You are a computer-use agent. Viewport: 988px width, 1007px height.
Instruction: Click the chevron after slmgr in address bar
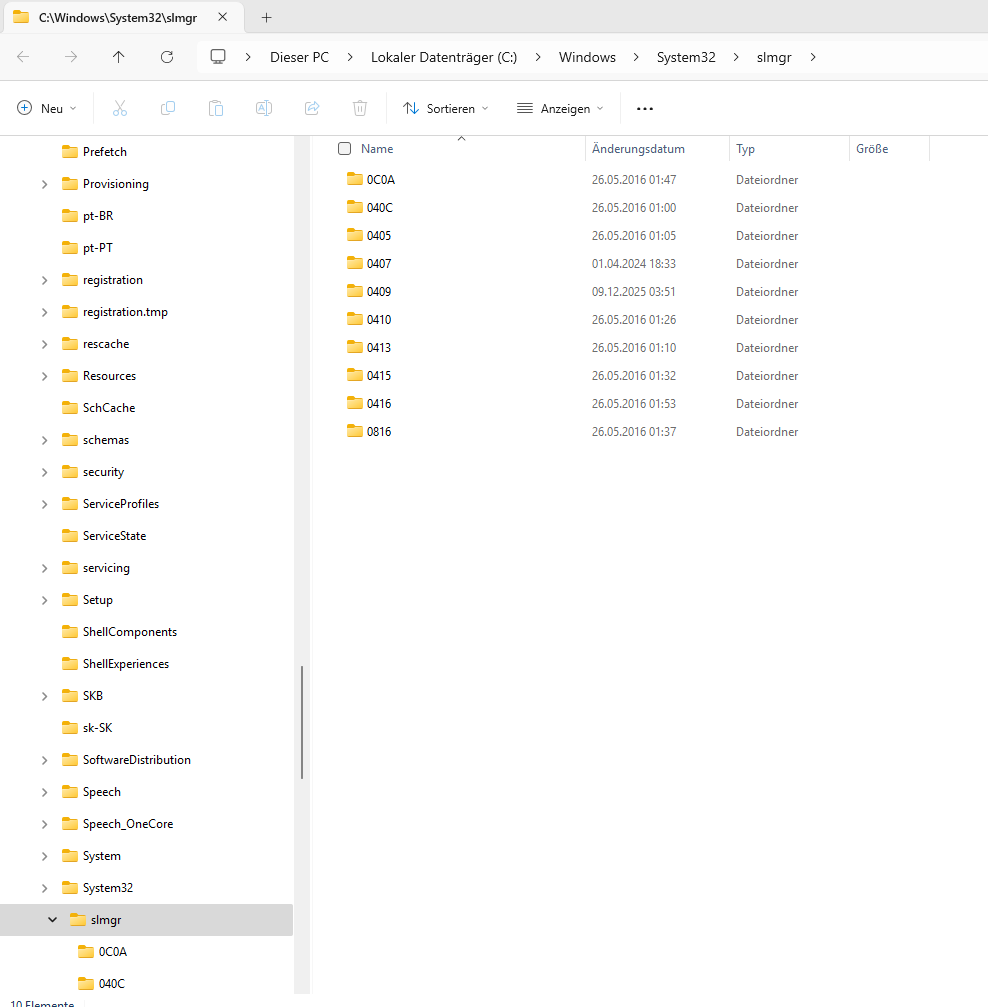pyautogui.click(x=813, y=57)
